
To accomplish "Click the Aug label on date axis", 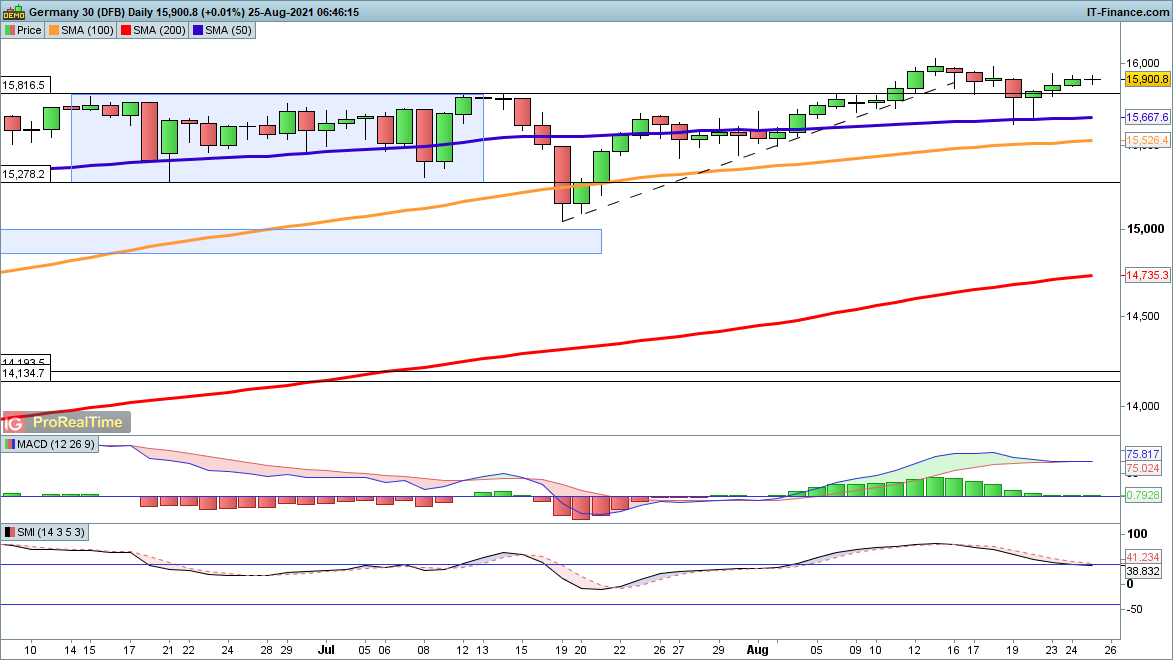I will click(759, 650).
